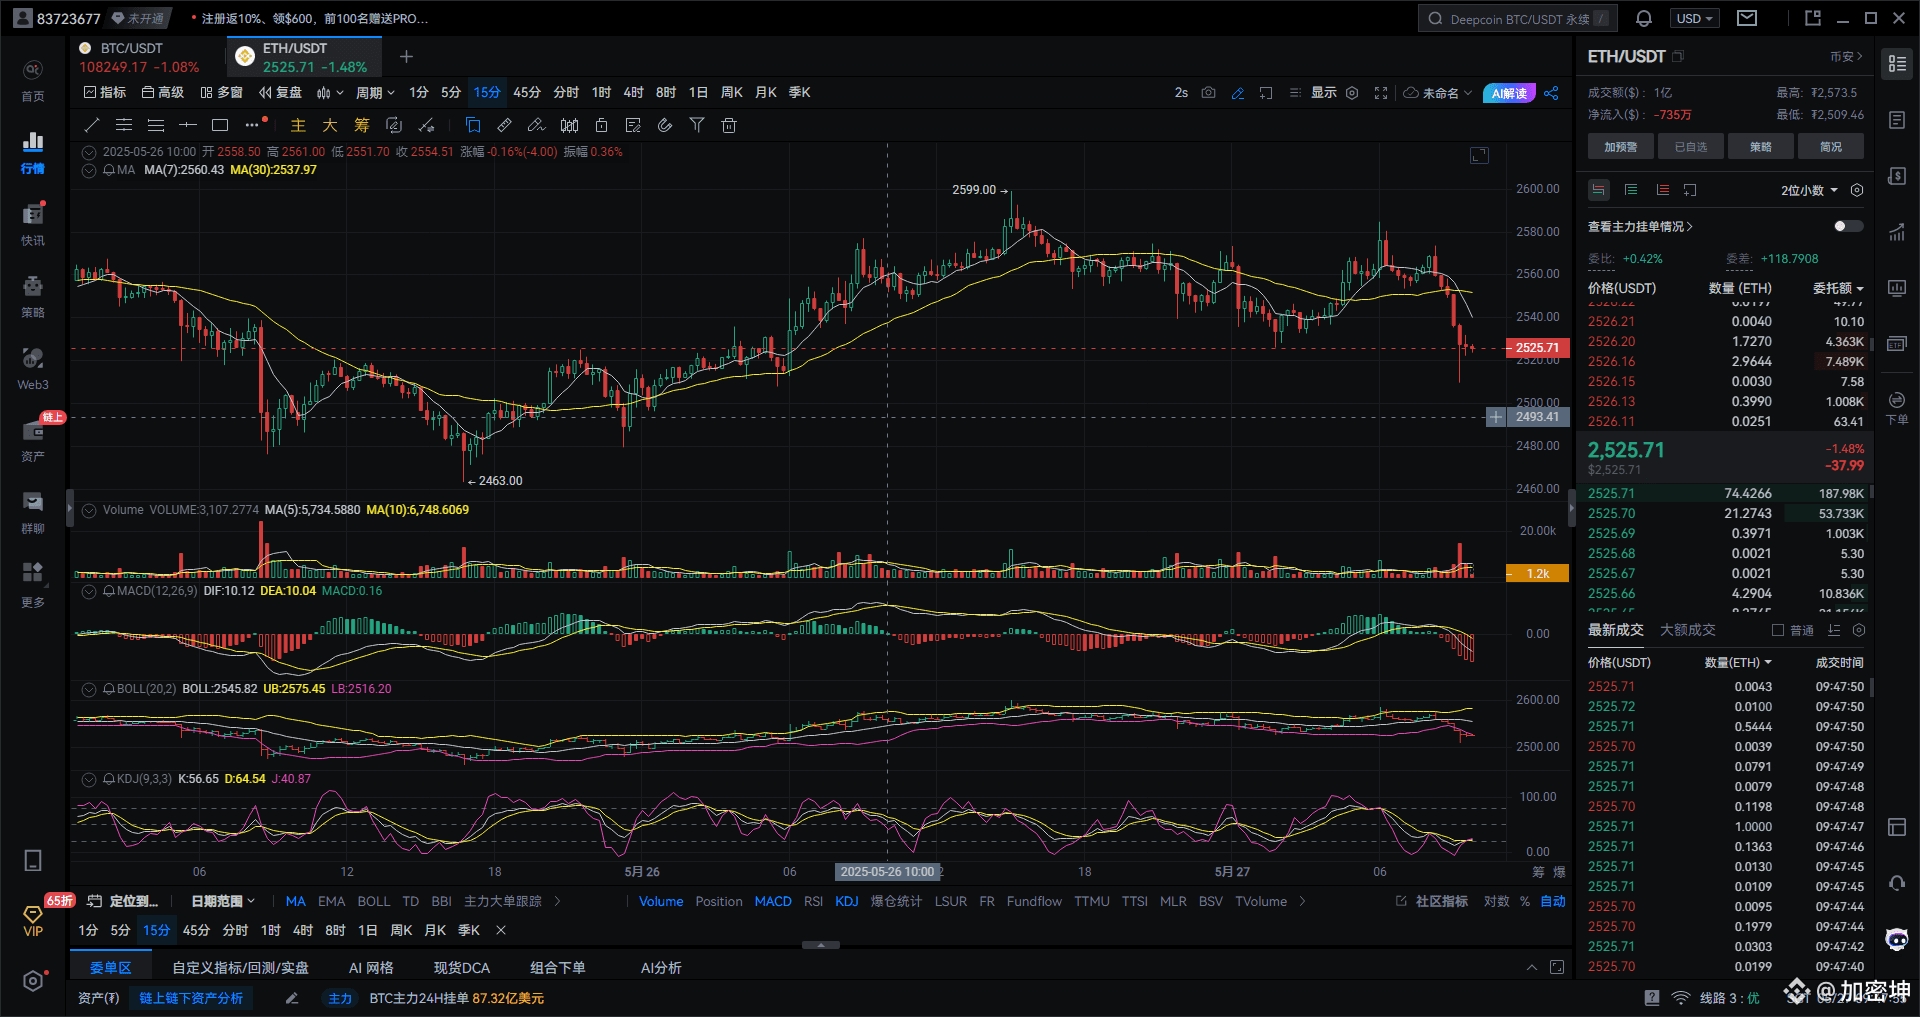Enter fullscreen chart mode
Viewport: 1920px width, 1017px height.
(1381, 93)
